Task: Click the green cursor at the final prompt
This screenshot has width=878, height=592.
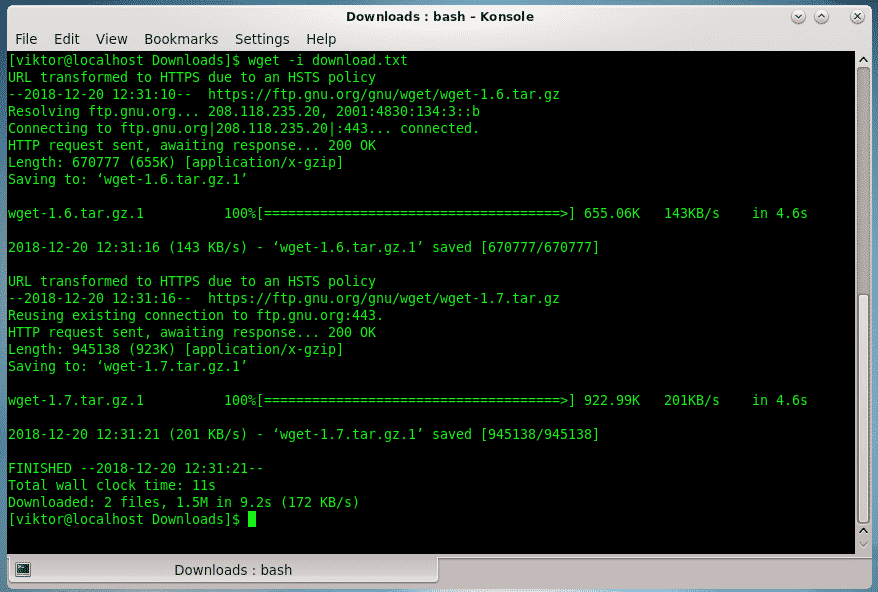Action: tap(252, 519)
